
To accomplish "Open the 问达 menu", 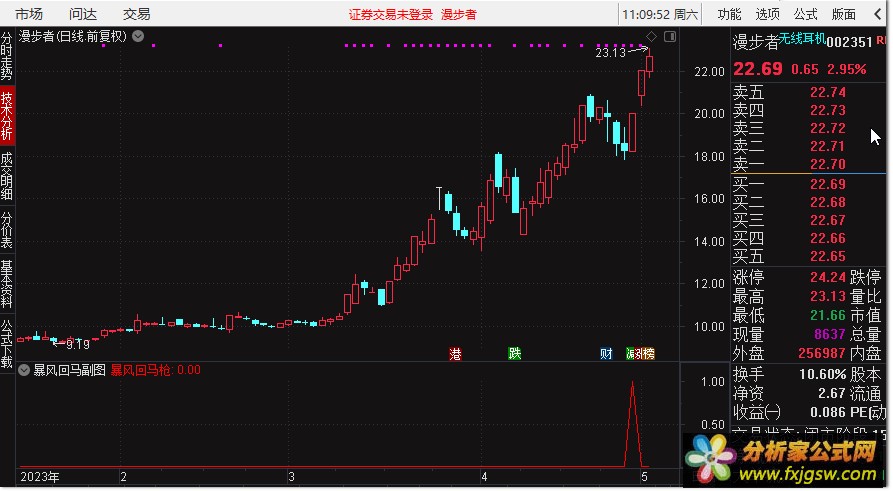I will tap(83, 14).
